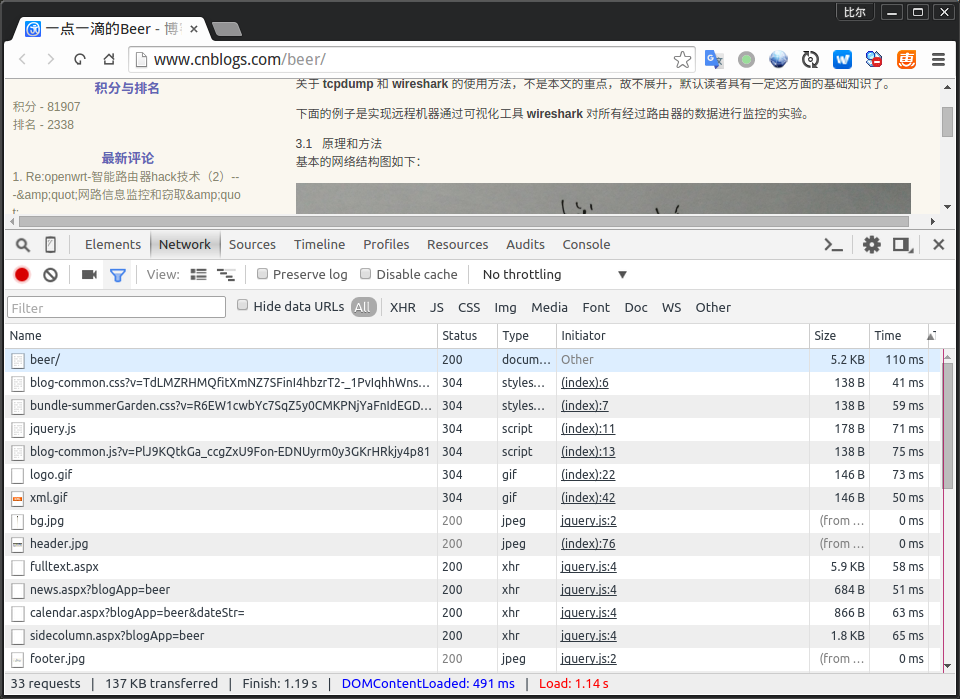Change DevTools dock side icon
The image size is (960, 699).
pyautogui.click(x=902, y=245)
